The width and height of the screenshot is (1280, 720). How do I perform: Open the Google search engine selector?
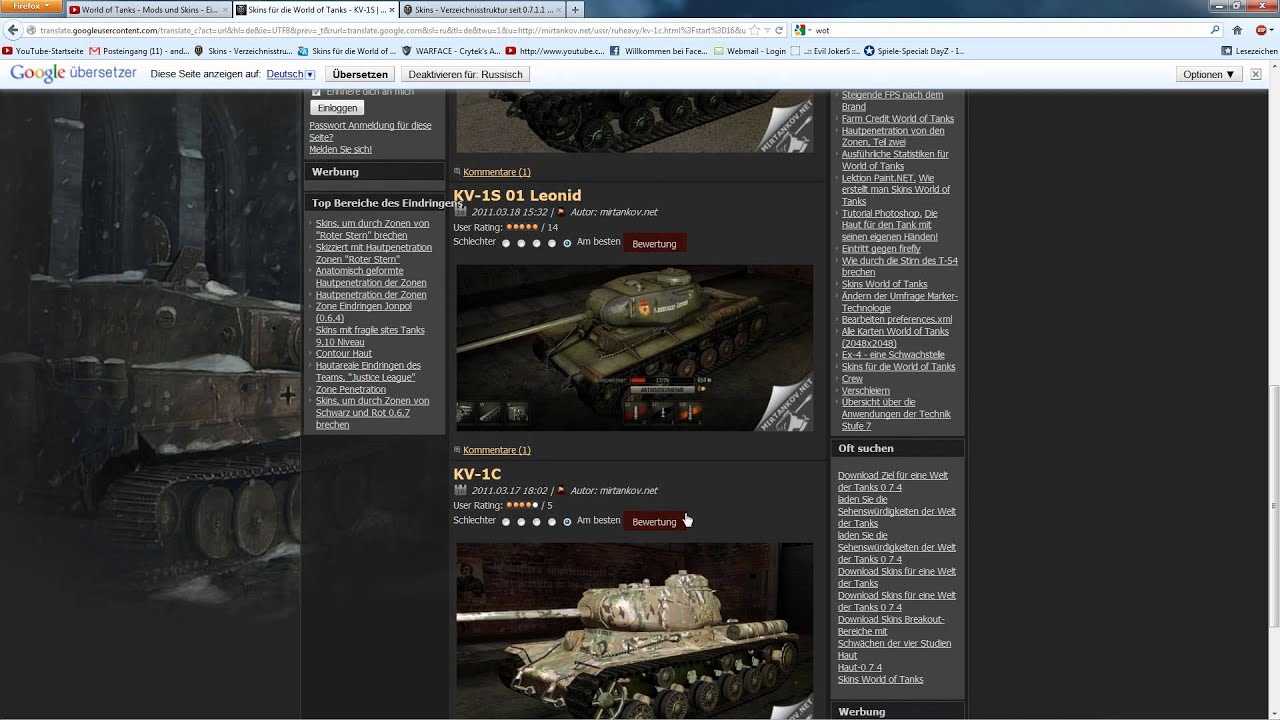(x=802, y=30)
